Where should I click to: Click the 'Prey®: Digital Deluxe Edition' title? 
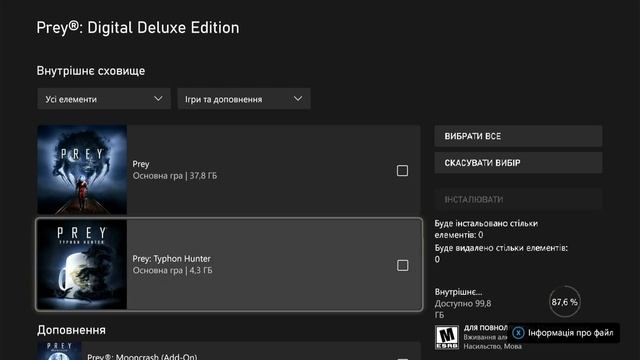tap(138, 28)
